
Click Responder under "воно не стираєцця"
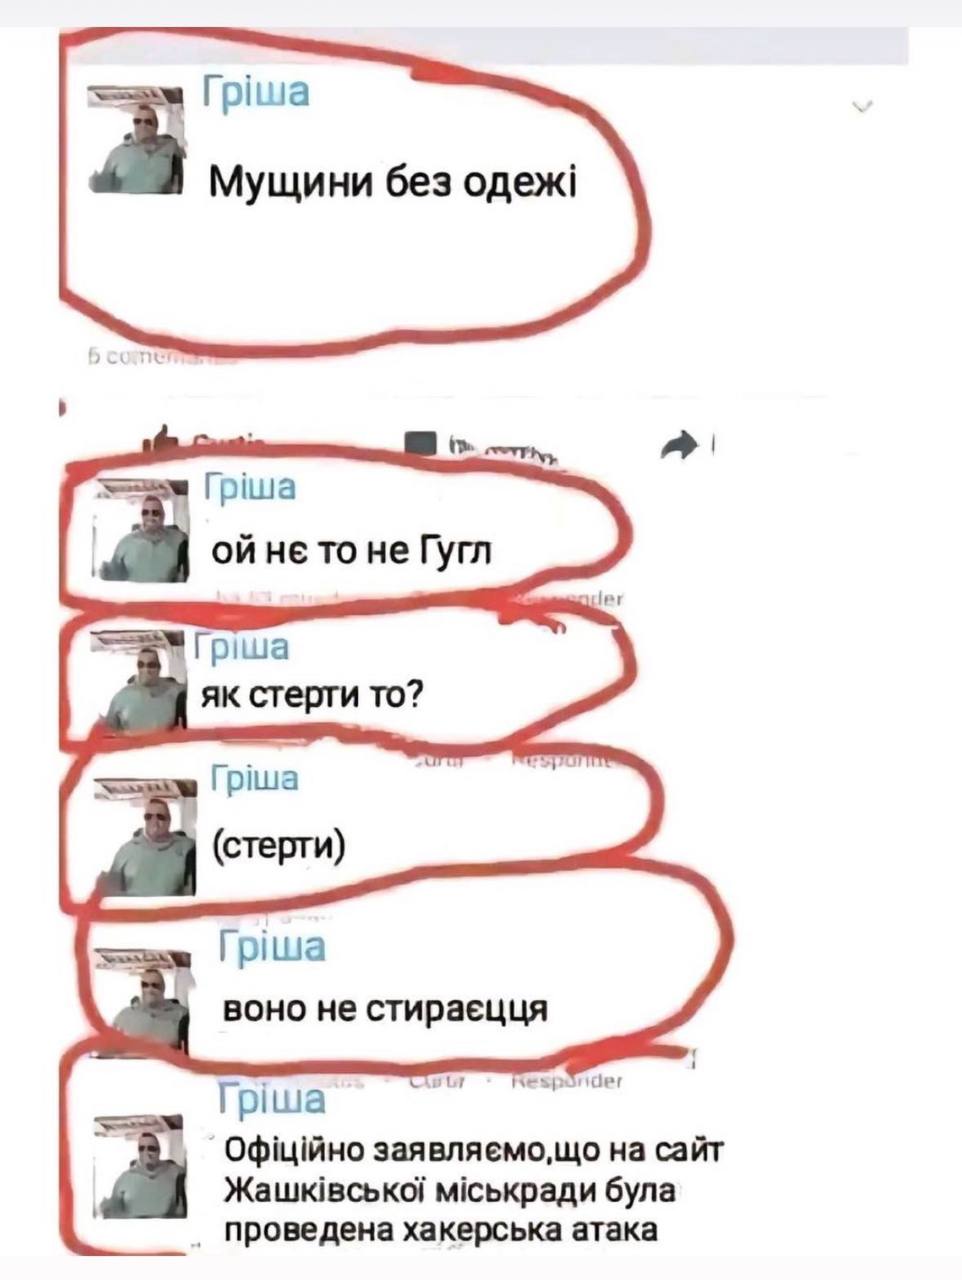pyautogui.click(x=567, y=1082)
